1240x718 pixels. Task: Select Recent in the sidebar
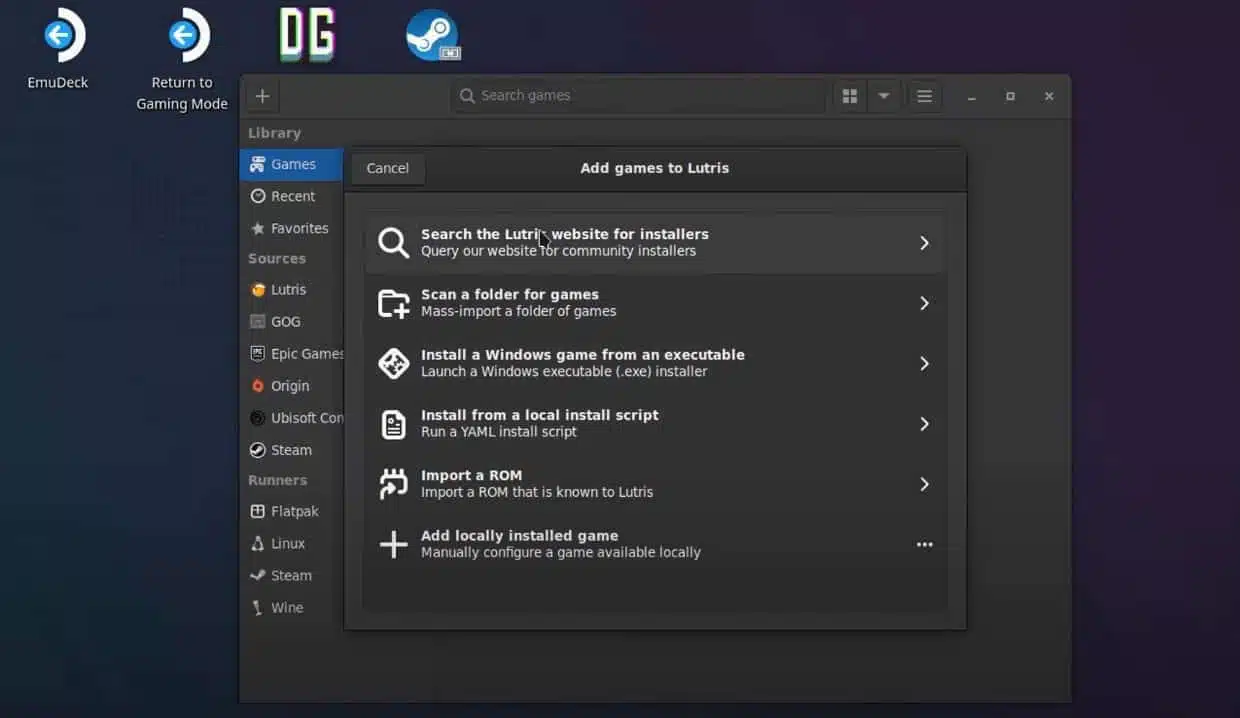tap(291, 196)
